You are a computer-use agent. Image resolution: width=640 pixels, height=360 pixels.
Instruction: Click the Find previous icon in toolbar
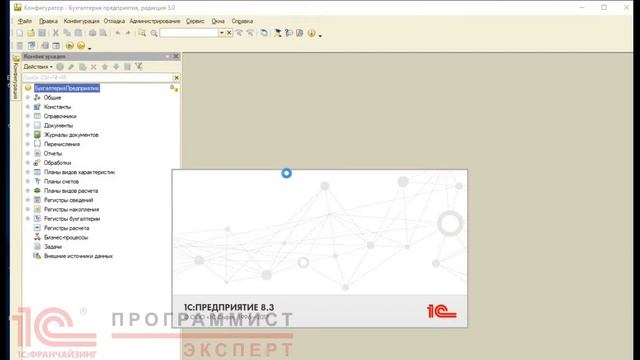pos(250,33)
